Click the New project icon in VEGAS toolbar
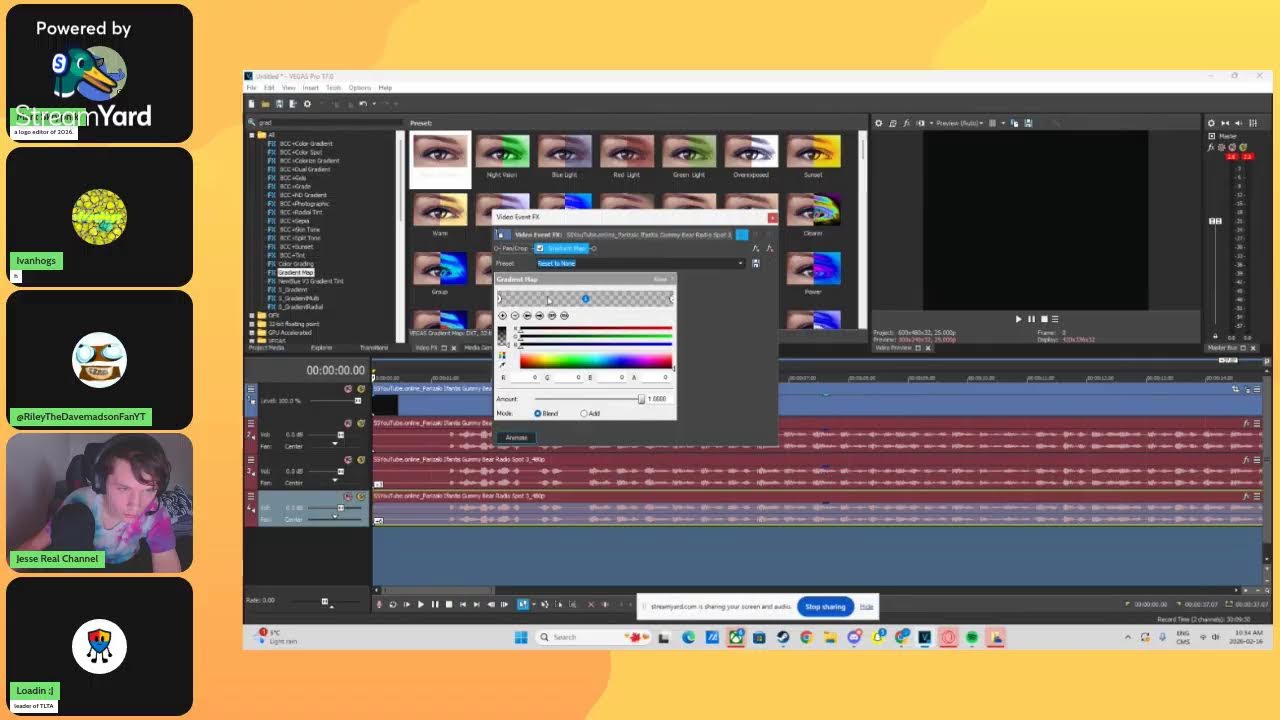The image size is (1280, 720). click(252, 104)
